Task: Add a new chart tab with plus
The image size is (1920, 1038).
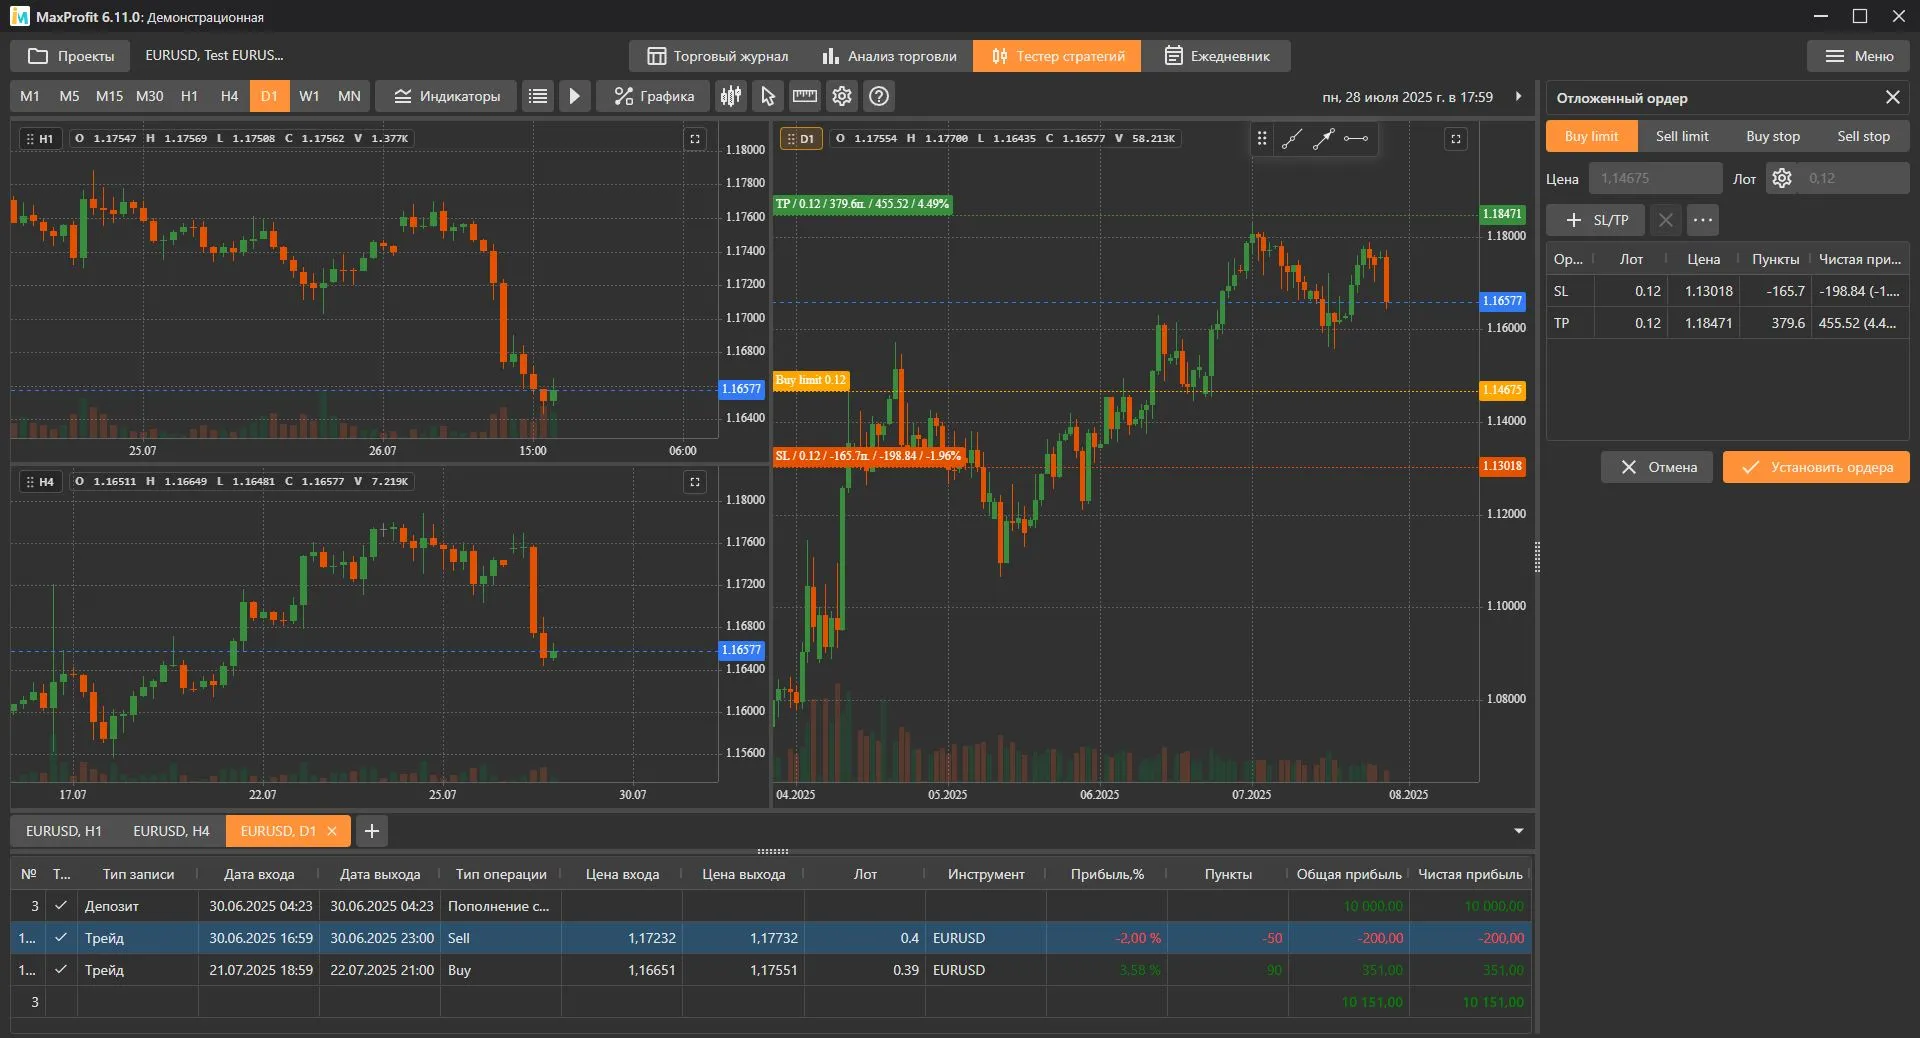Action: click(x=371, y=831)
